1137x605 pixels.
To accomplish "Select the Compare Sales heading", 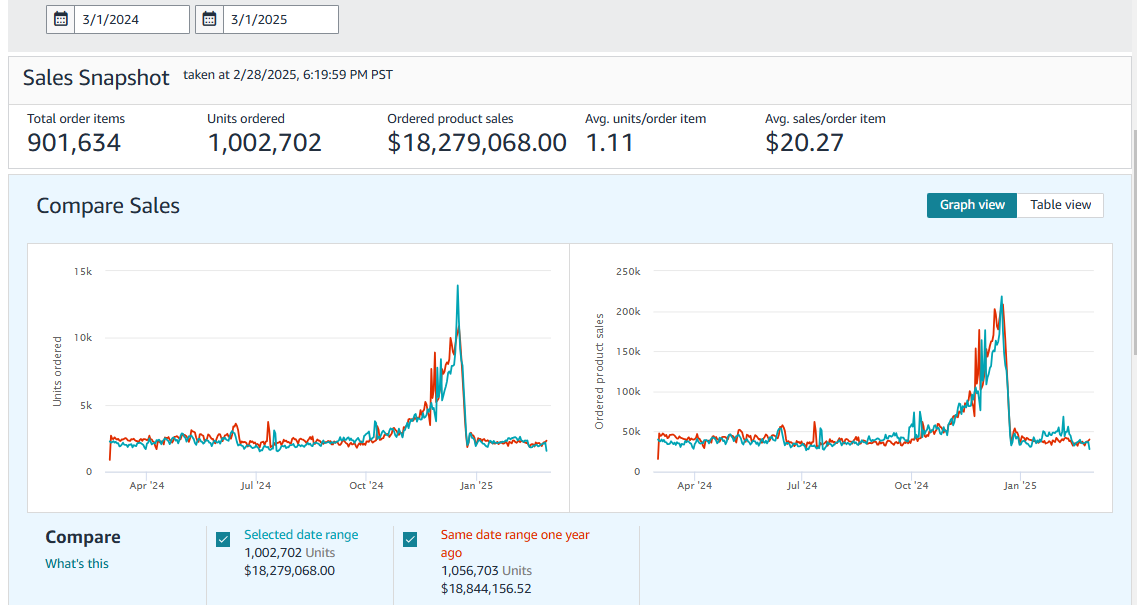I will [108, 206].
